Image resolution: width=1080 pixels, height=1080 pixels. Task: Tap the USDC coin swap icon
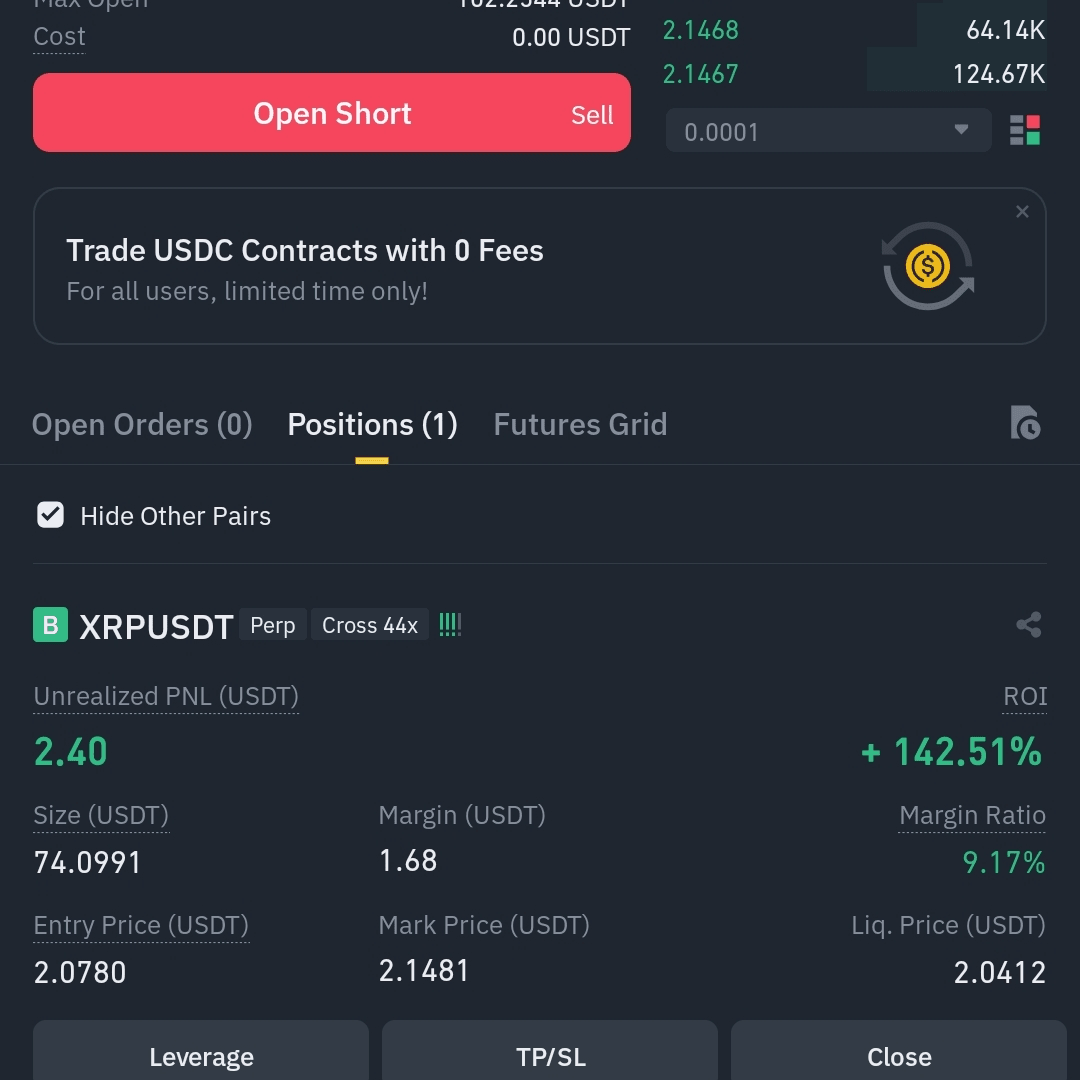click(928, 266)
